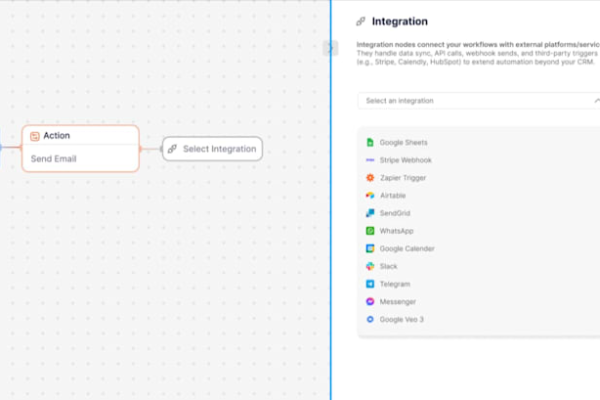Click the WhatsApp icon in list
The height and width of the screenshot is (400, 600).
pos(370,231)
